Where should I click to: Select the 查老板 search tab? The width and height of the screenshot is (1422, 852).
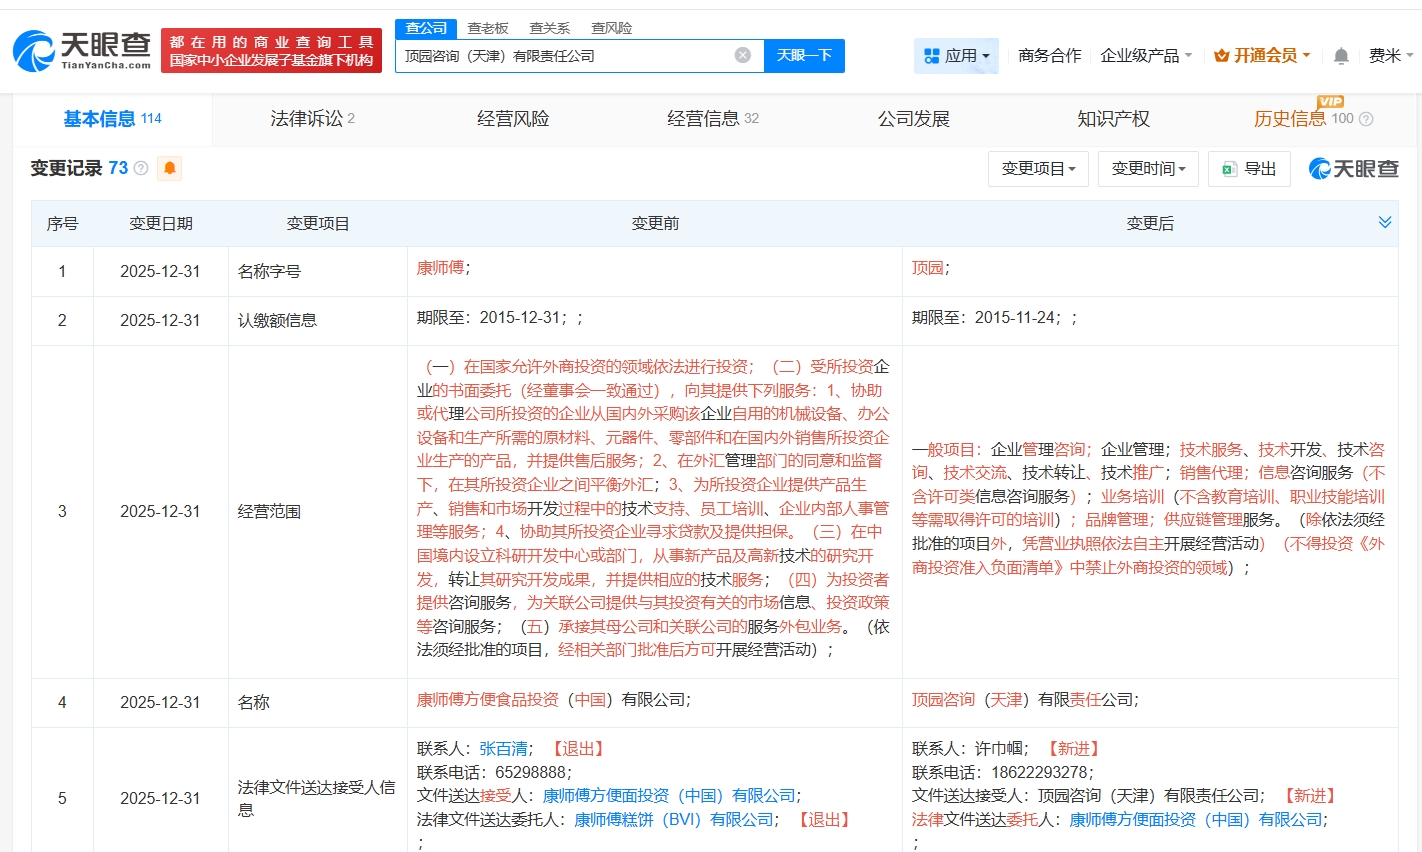pos(488,28)
